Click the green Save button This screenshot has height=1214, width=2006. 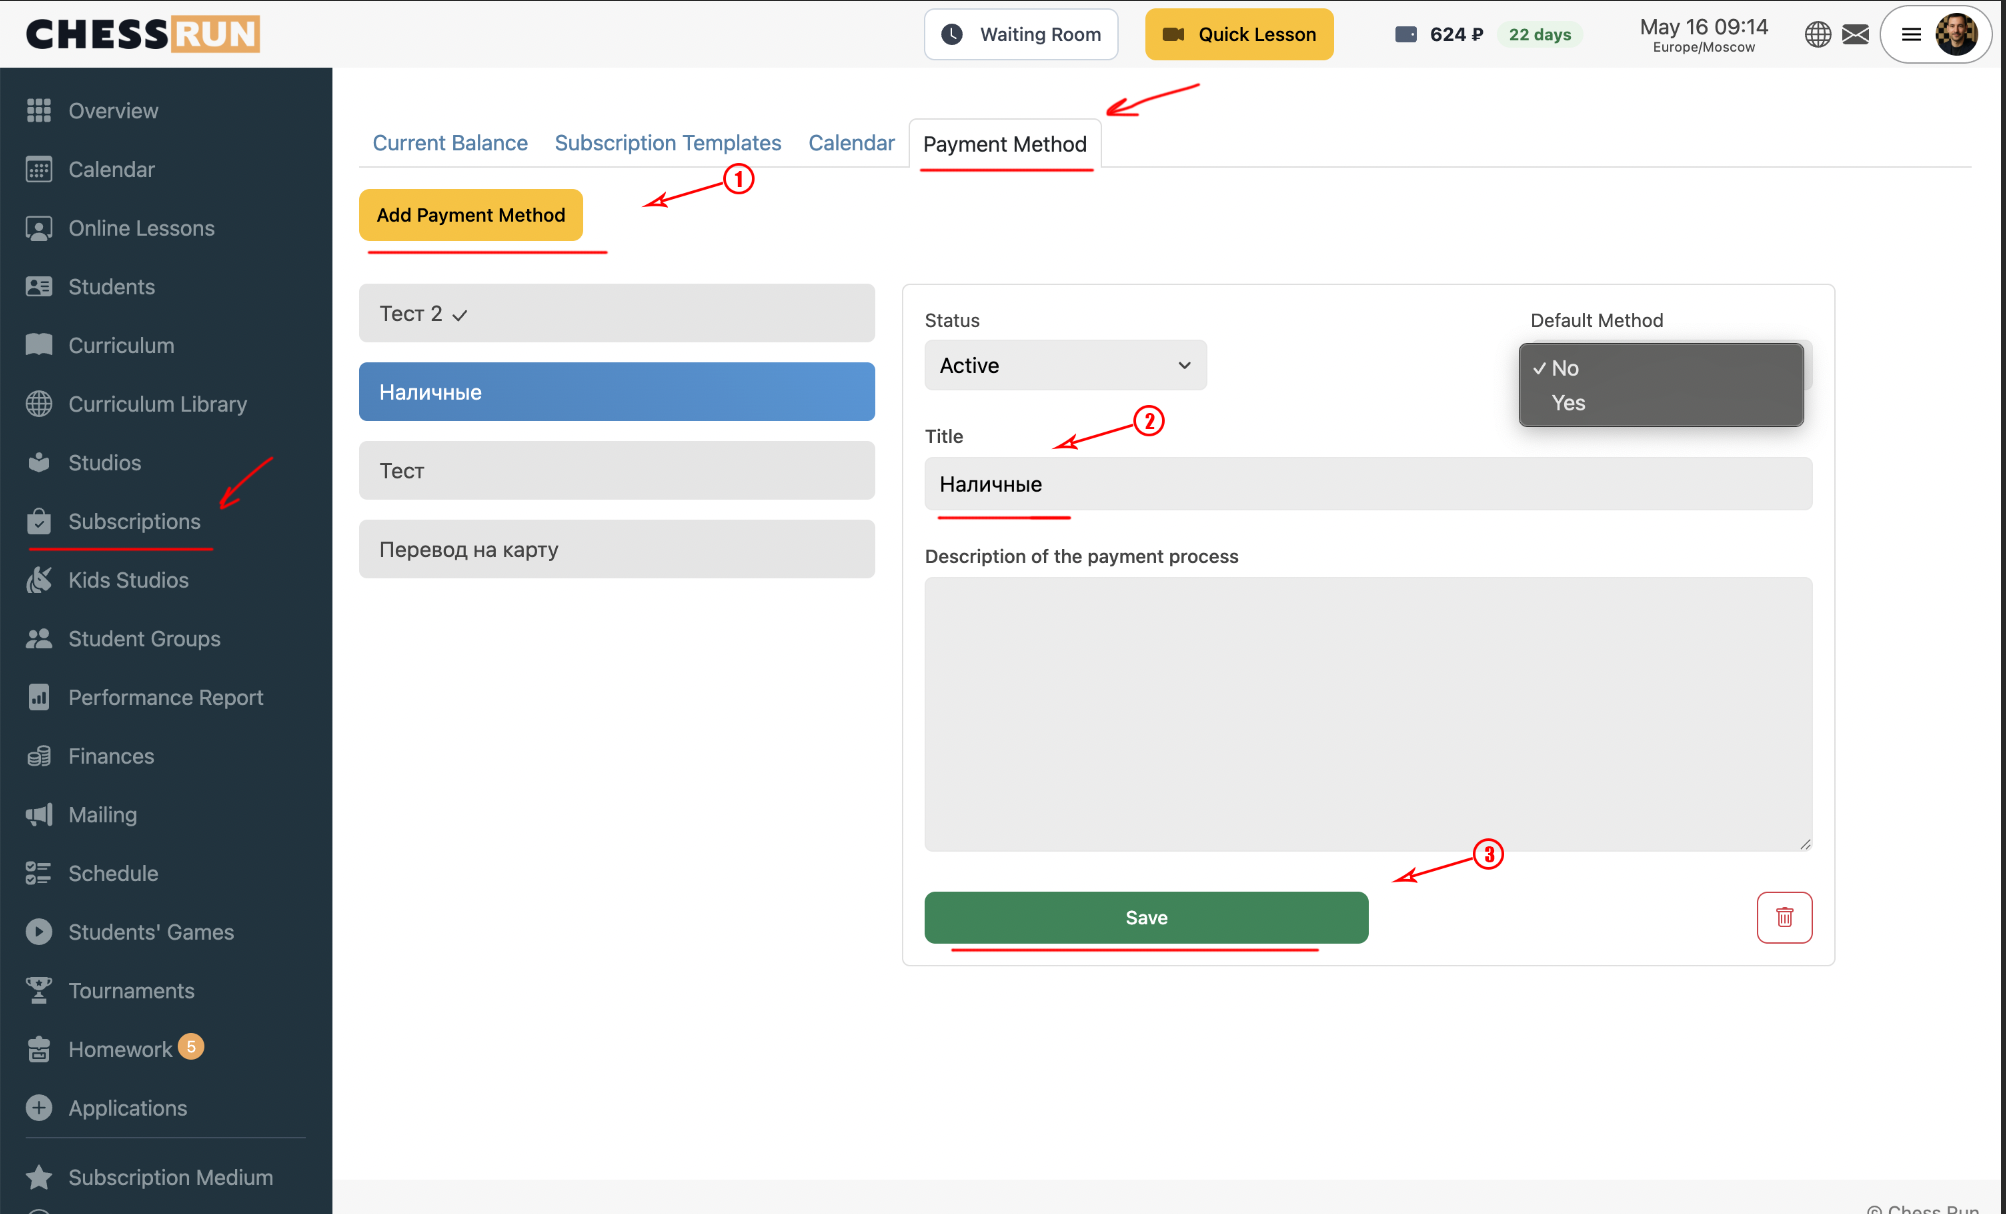(1146, 917)
